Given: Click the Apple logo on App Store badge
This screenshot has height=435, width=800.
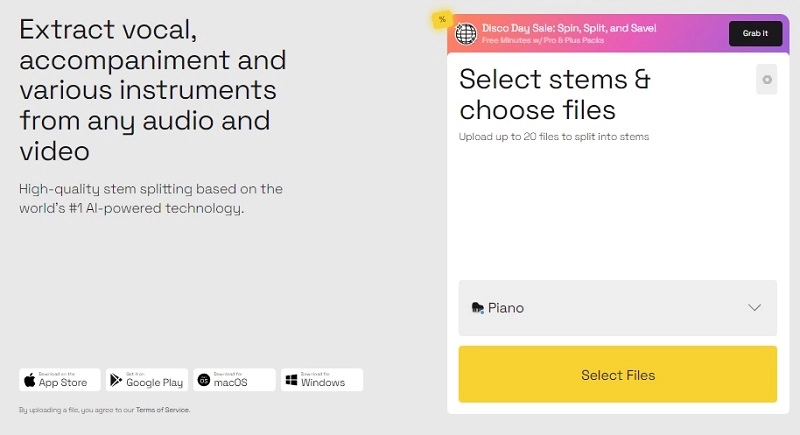Looking at the screenshot, I should click(30, 380).
